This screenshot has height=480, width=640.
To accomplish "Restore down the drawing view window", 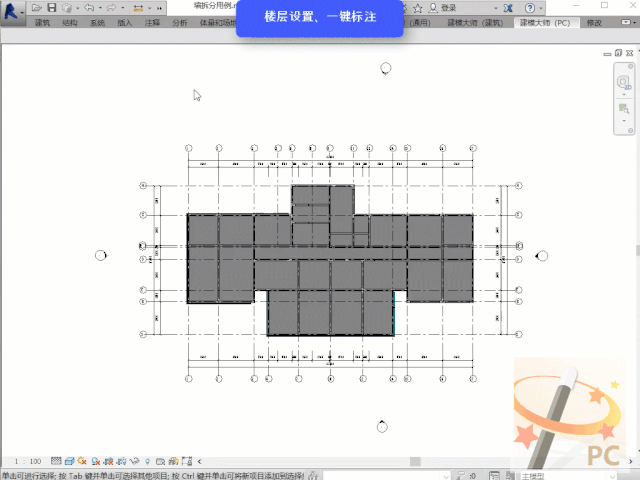I will pos(618,53).
